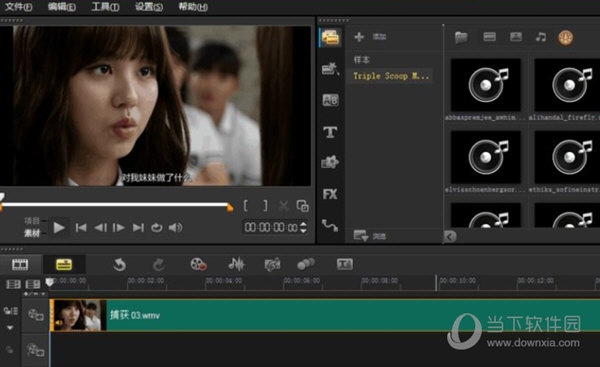Click the orange trim-end marker
This screenshot has width=600, height=367.
[x=230, y=208]
